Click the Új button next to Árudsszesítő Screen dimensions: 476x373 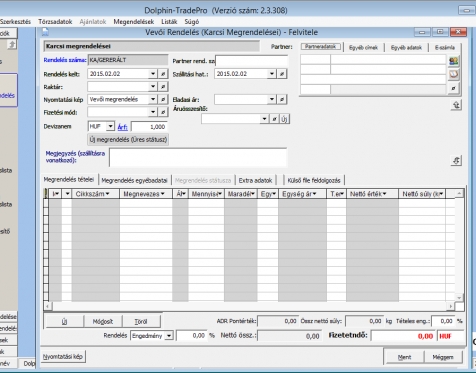coord(284,119)
